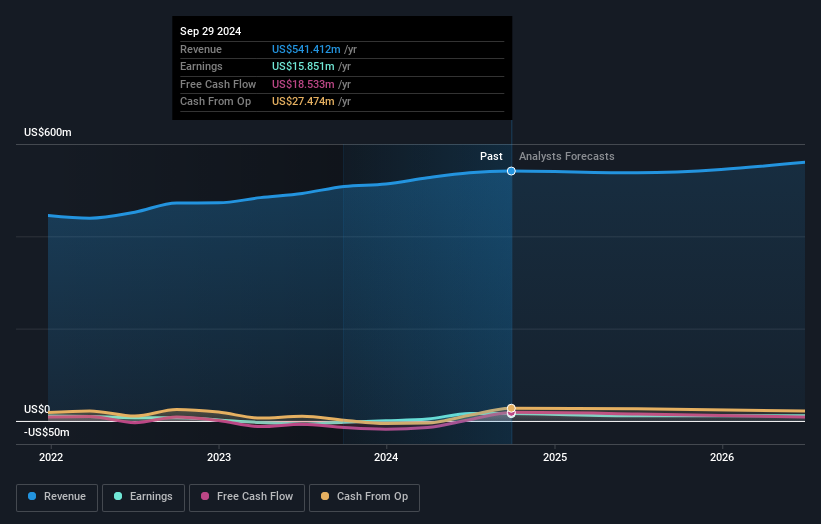The height and width of the screenshot is (524, 821).
Task: Click the Free Cash Flow row label in tooltip
Action: pos(218,84)
